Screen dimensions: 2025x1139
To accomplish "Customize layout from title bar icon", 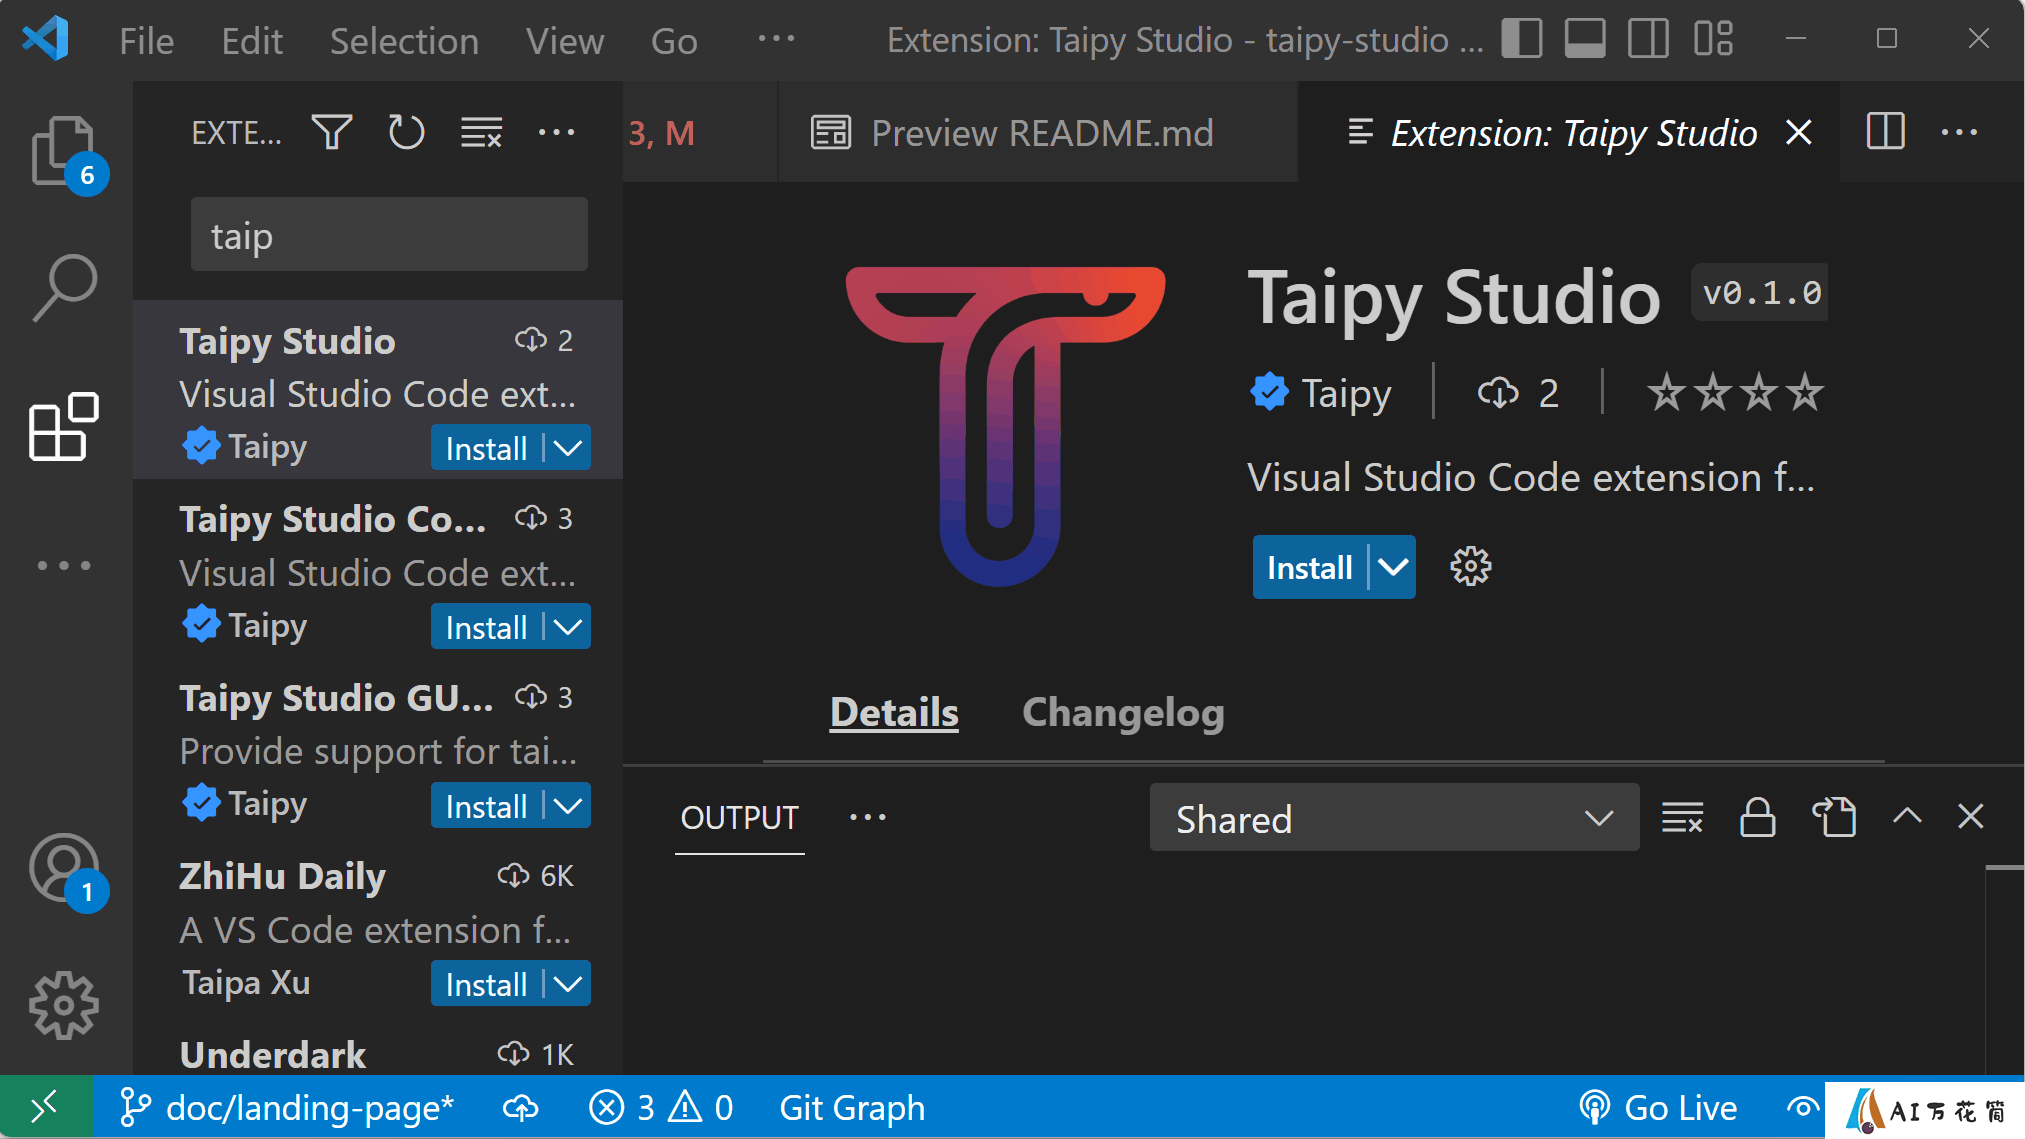I will pyautogui.click(x=1713, y=39).
